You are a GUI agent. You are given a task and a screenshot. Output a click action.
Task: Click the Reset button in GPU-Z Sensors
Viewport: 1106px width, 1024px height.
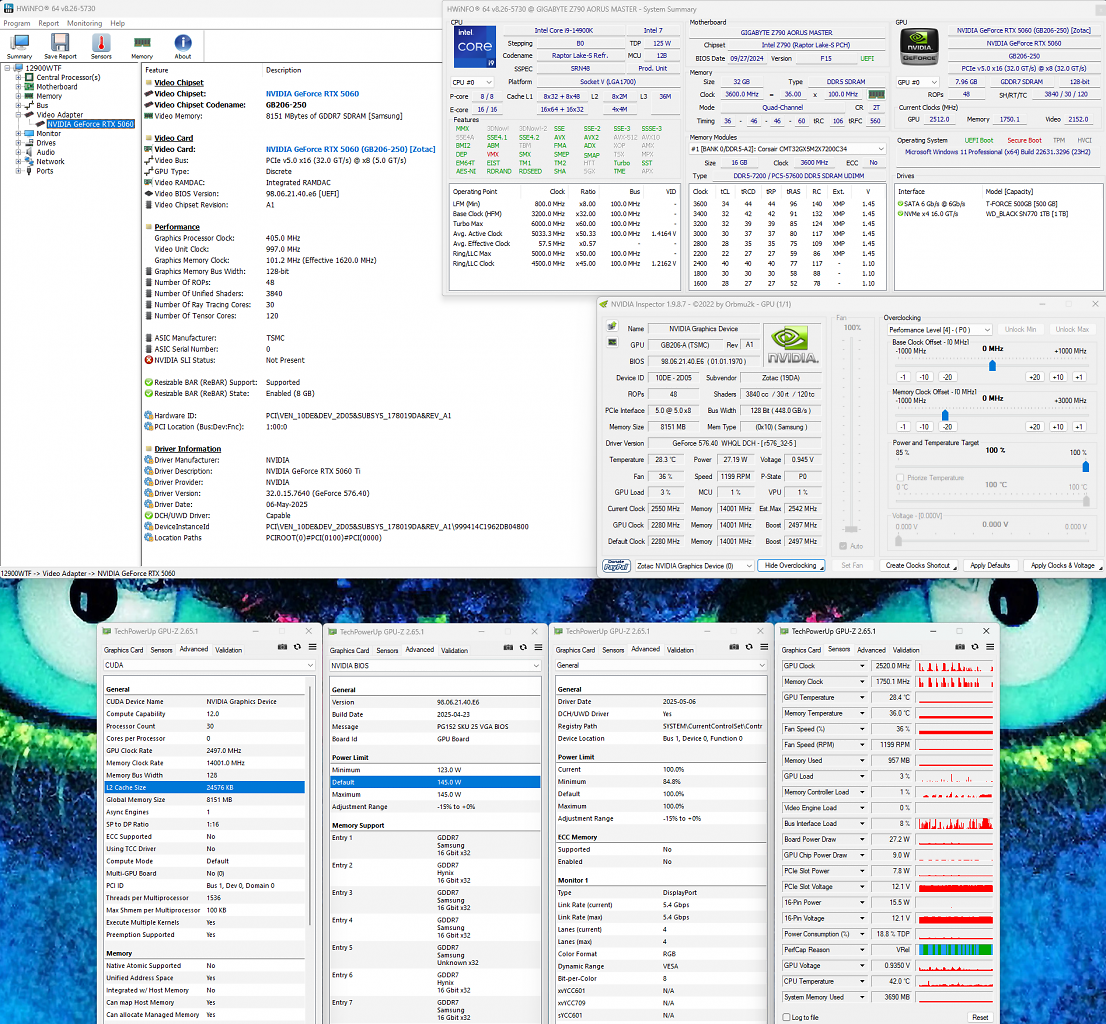[x=980, y=1017]
